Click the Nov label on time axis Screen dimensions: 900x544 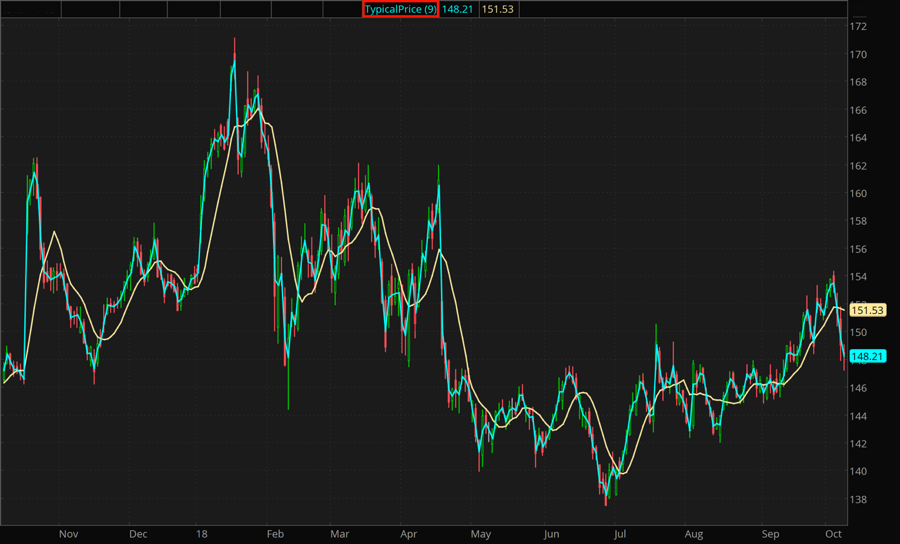click(68, 534)
